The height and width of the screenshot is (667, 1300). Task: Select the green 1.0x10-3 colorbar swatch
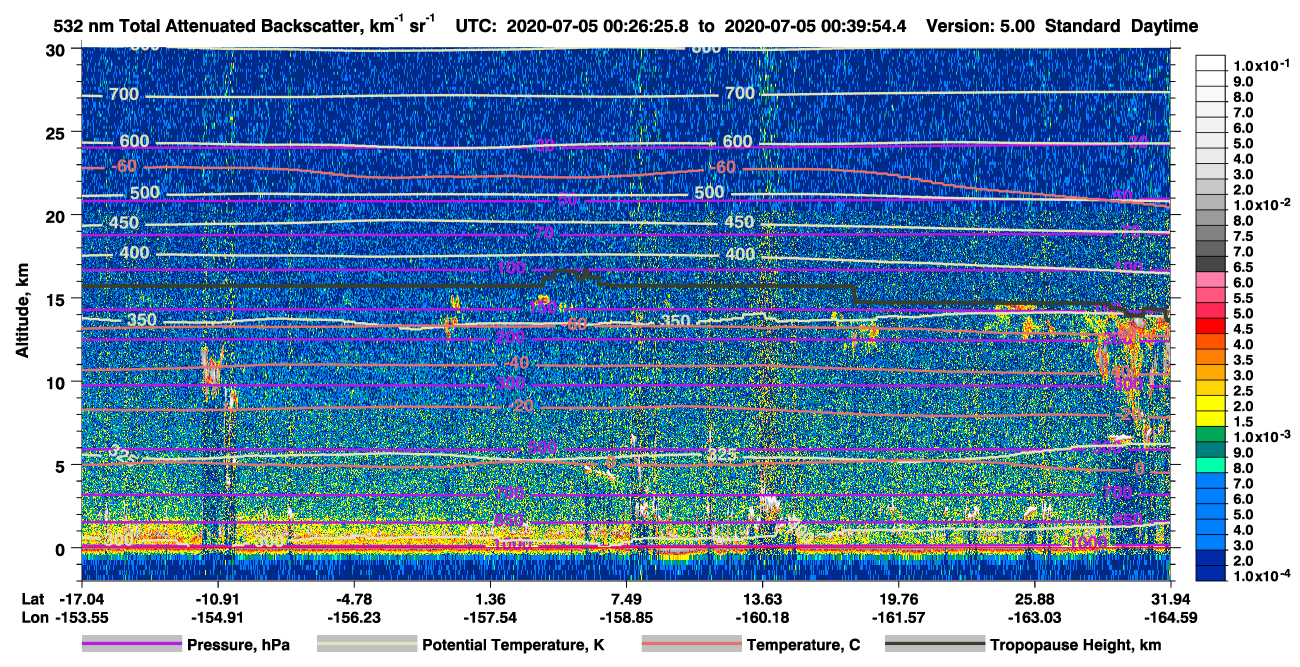tap(1213, 436)
